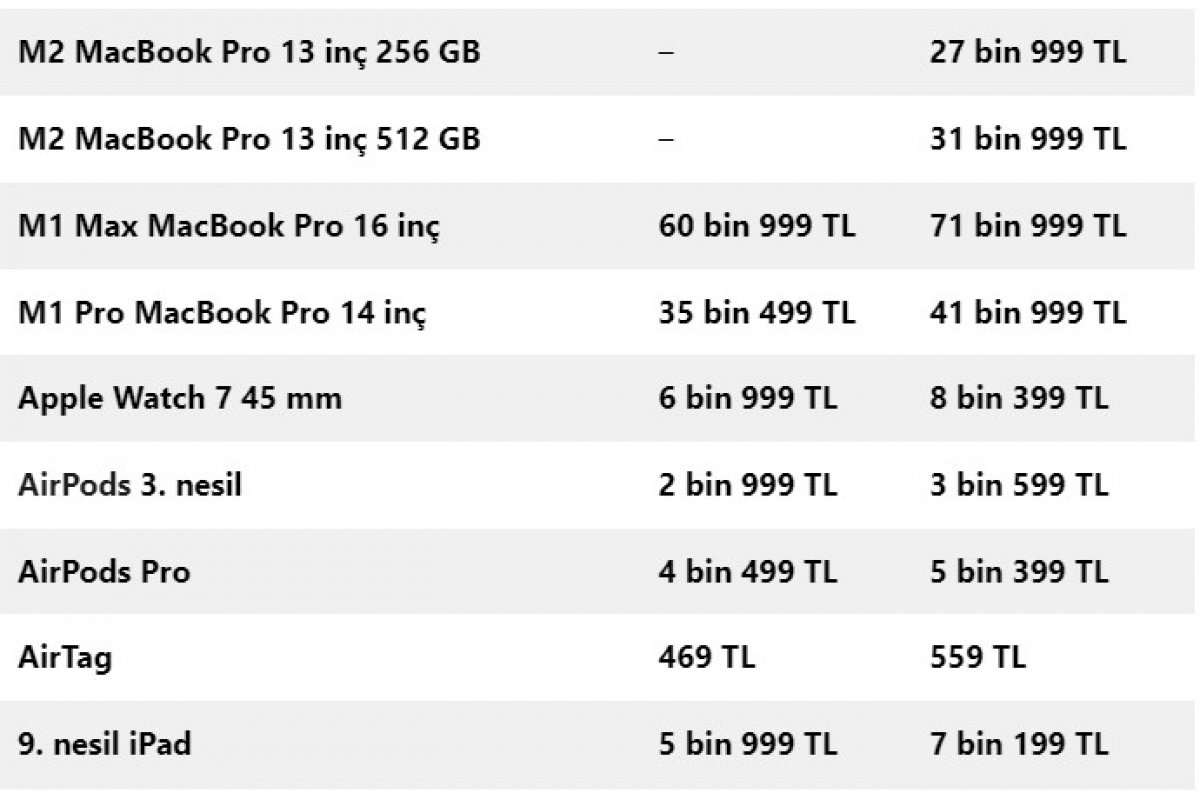This screenshot has width=1200, height=793.
Task: Click the 7 bin 199 TL price
Action: coord(1019,744)
